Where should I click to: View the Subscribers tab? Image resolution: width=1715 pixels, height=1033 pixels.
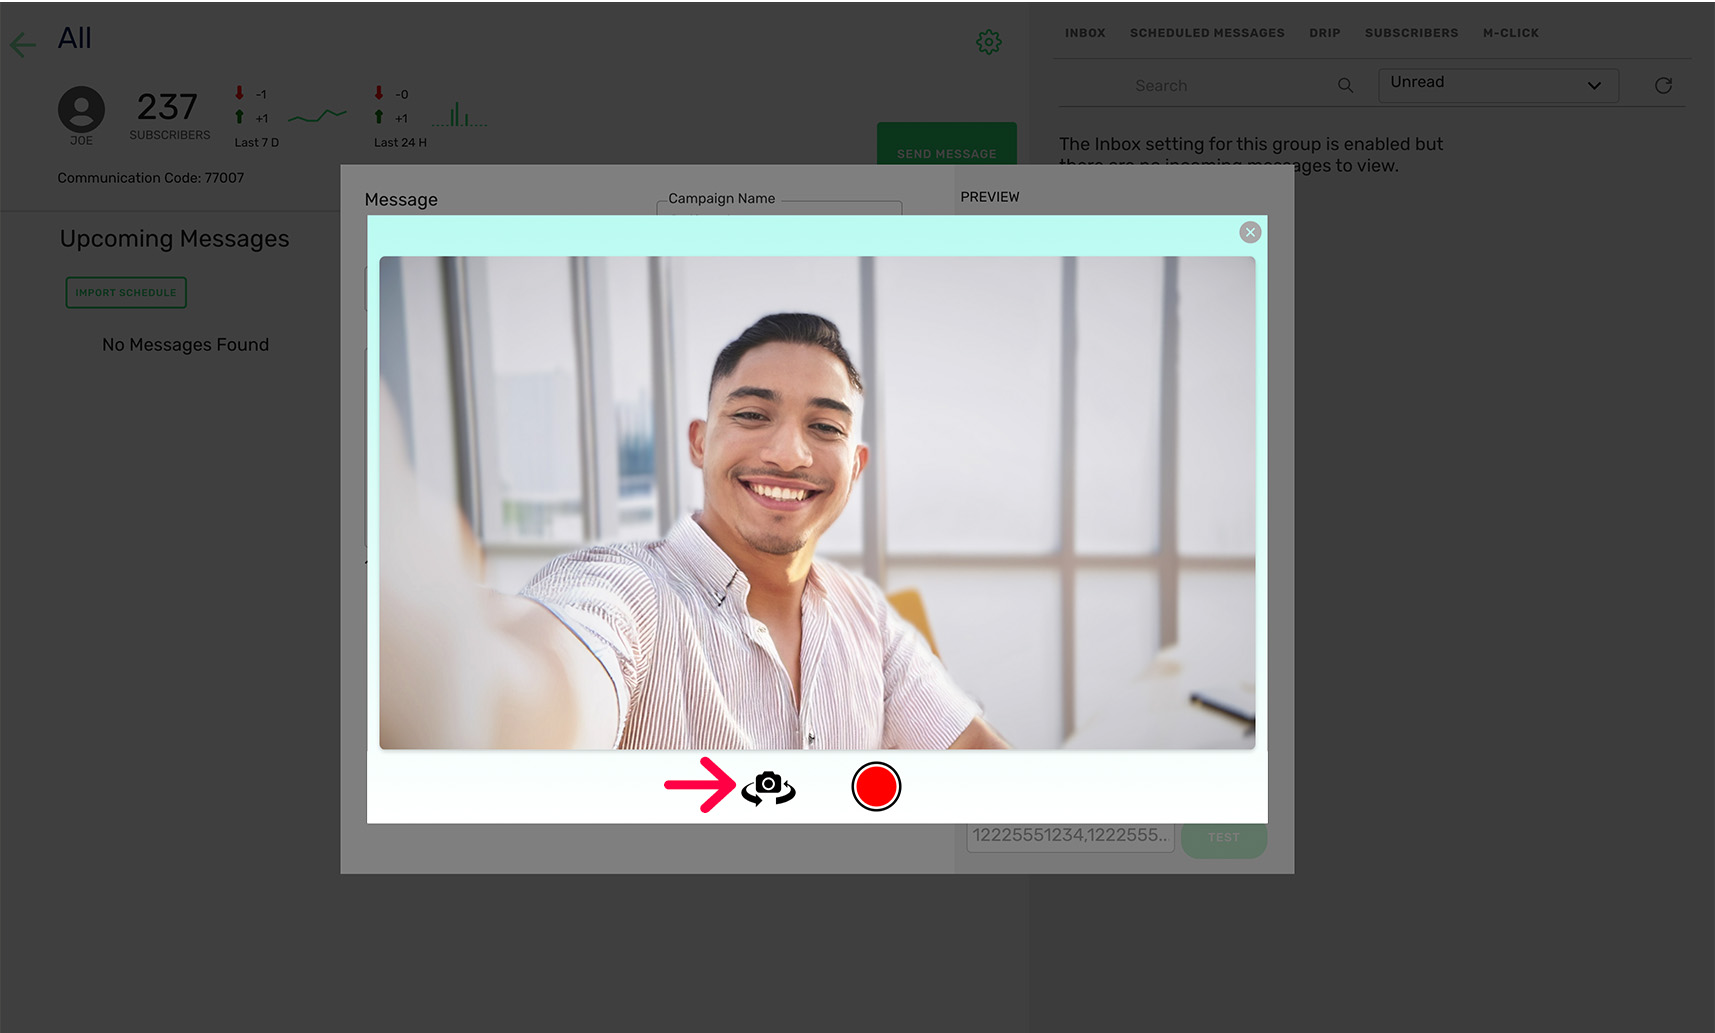pyautogui.click(x=1411, y=33)
